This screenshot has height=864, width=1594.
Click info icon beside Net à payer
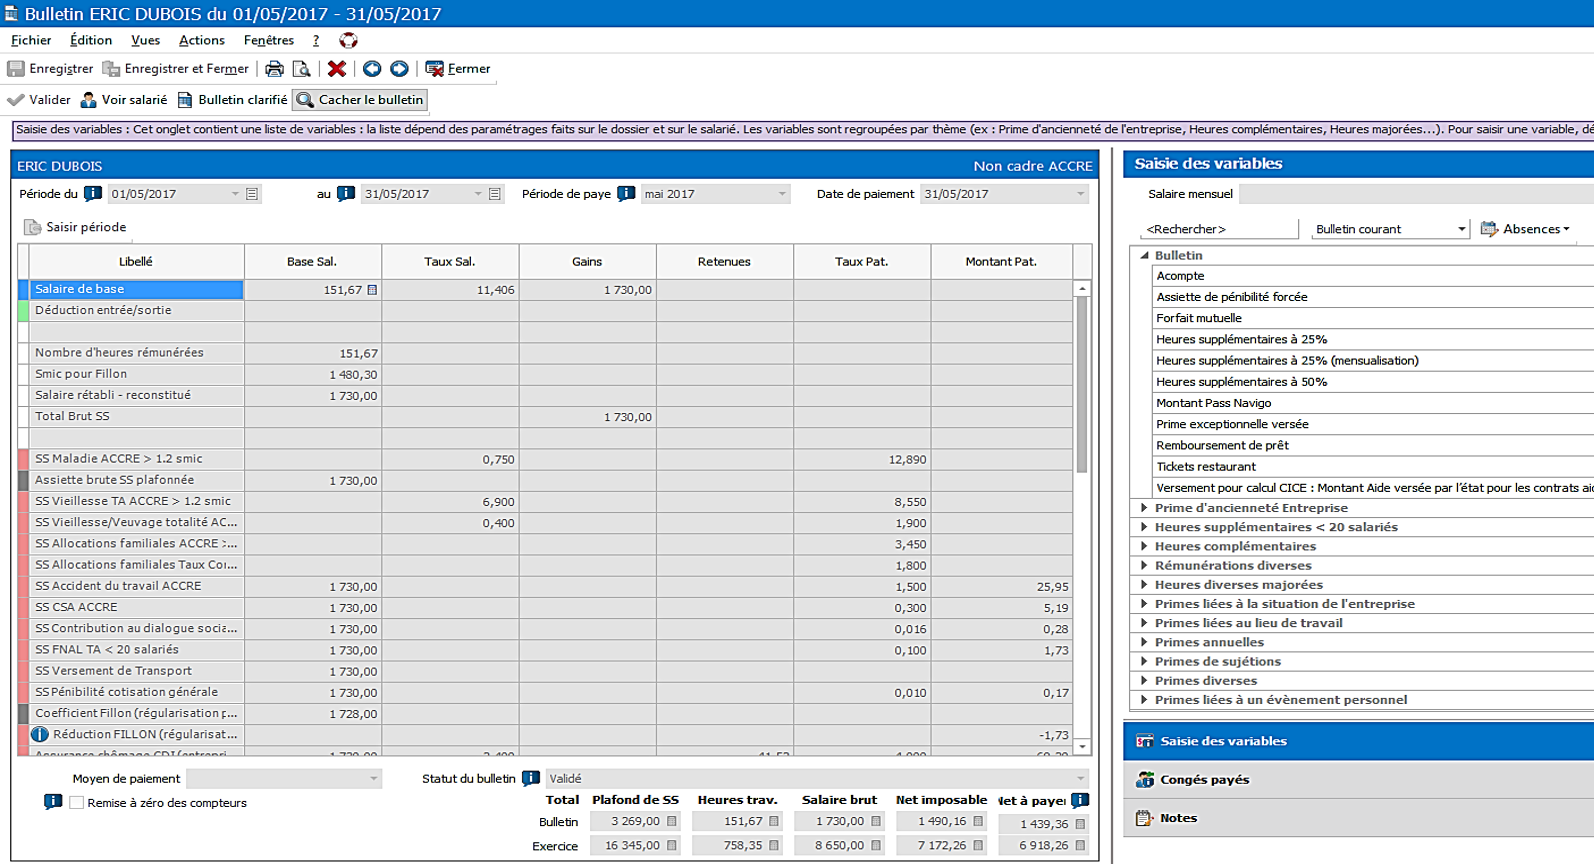[1080, 800]
